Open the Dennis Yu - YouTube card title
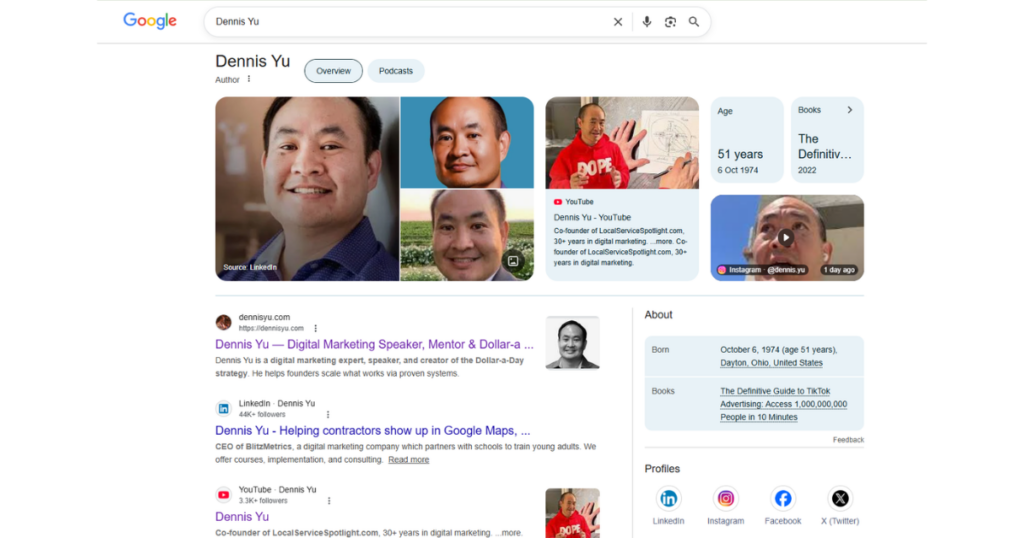Image resolution: width=1024 pixels, height=538 pixels. 592,217
